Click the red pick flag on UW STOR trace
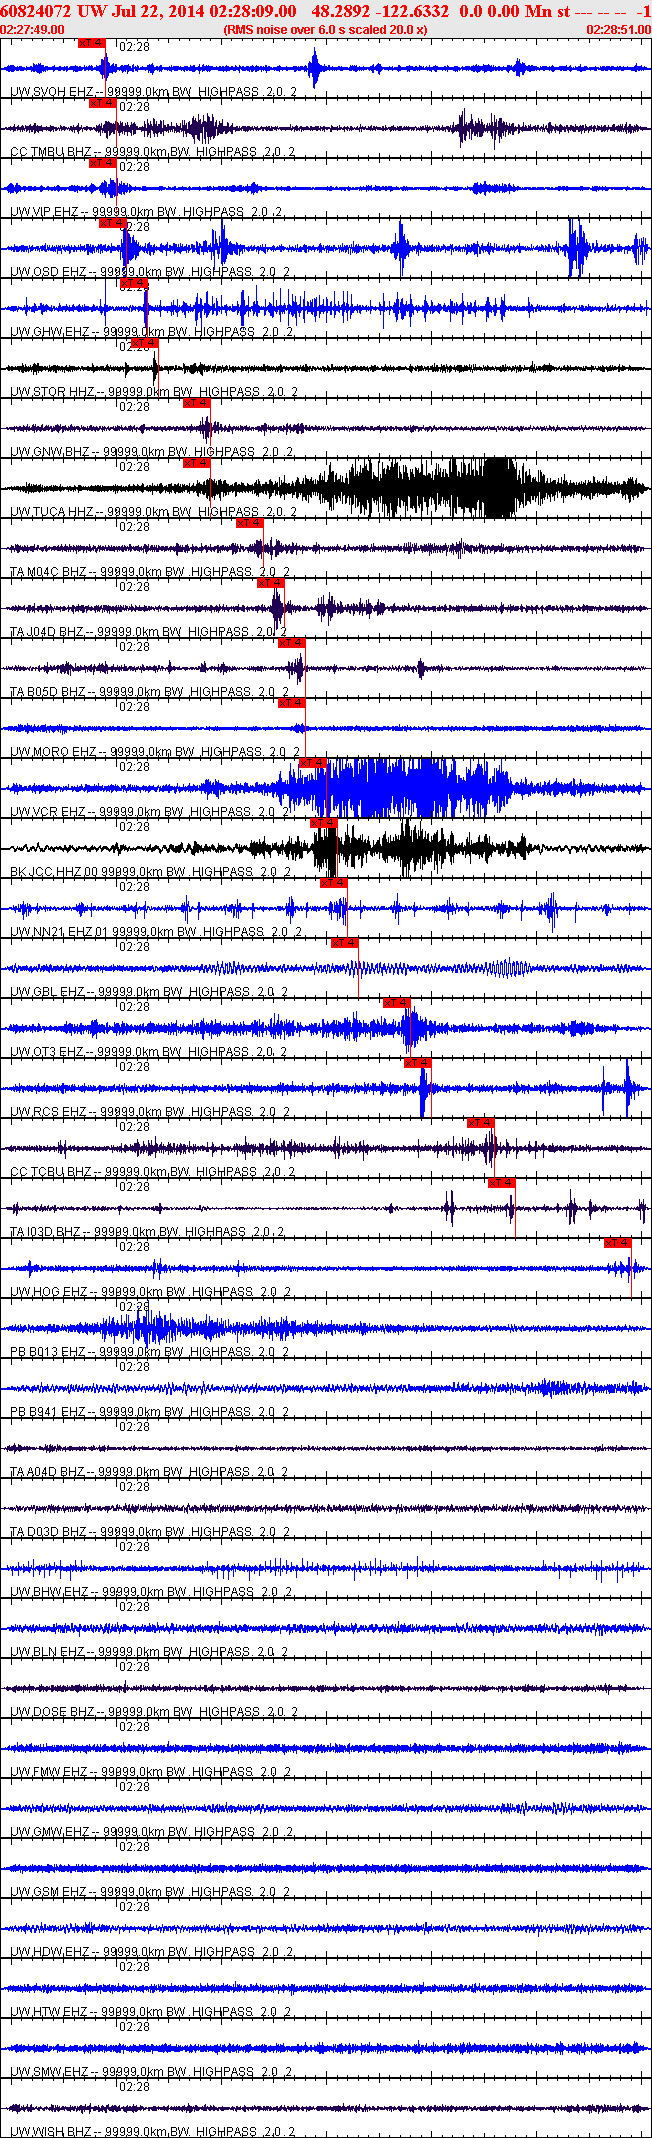Screen dimensions: 652x2138 (x=144, y=343)
